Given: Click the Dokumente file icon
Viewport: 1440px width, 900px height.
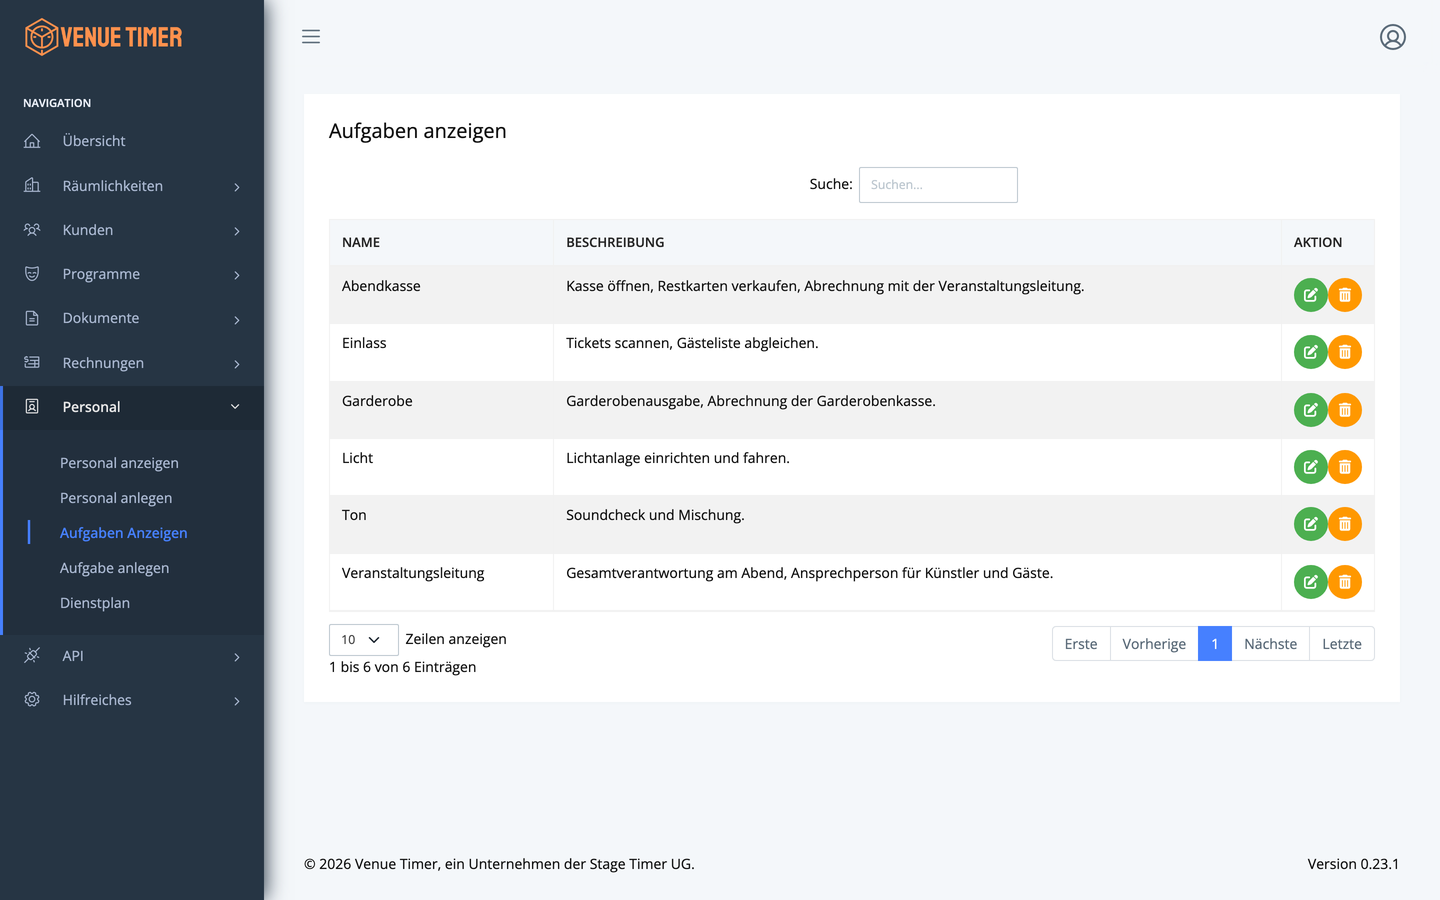Looking at the screenshot, I should coord(32,318).
